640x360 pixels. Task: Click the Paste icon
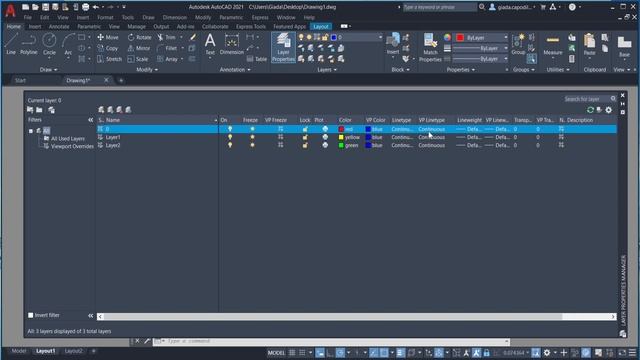(x=589, y=45)
